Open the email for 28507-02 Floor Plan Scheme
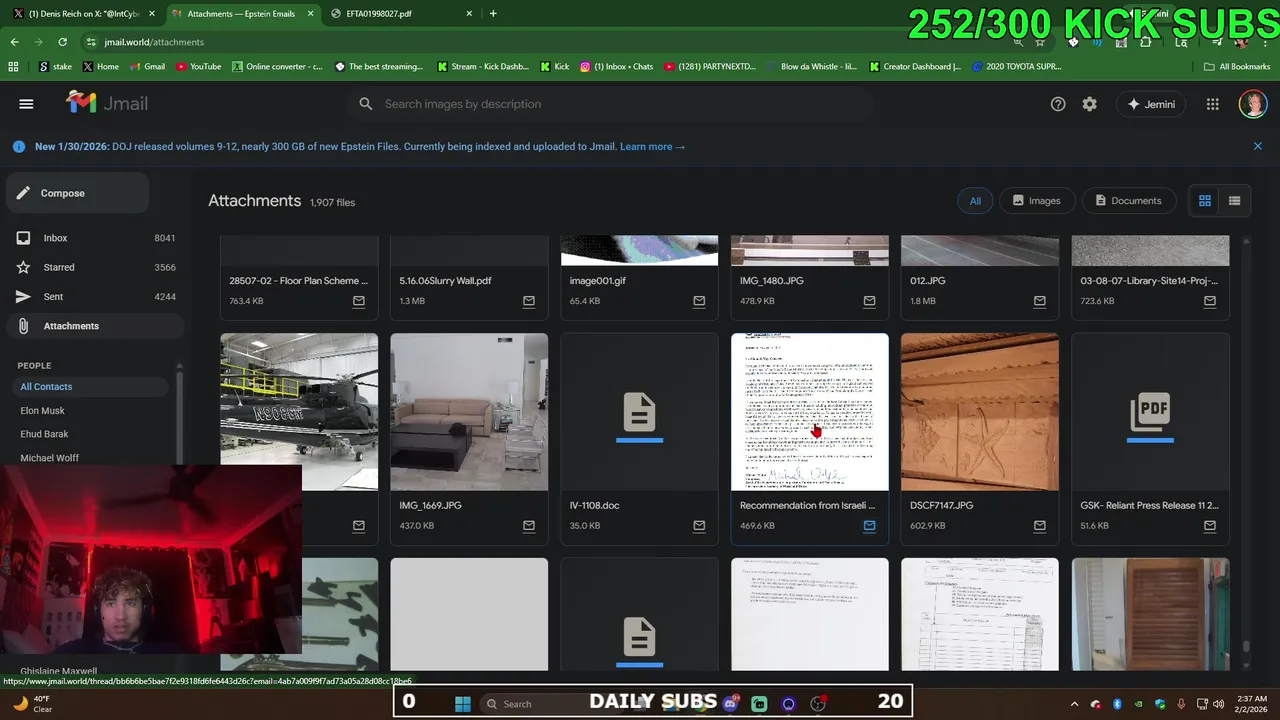 point(359,301)
